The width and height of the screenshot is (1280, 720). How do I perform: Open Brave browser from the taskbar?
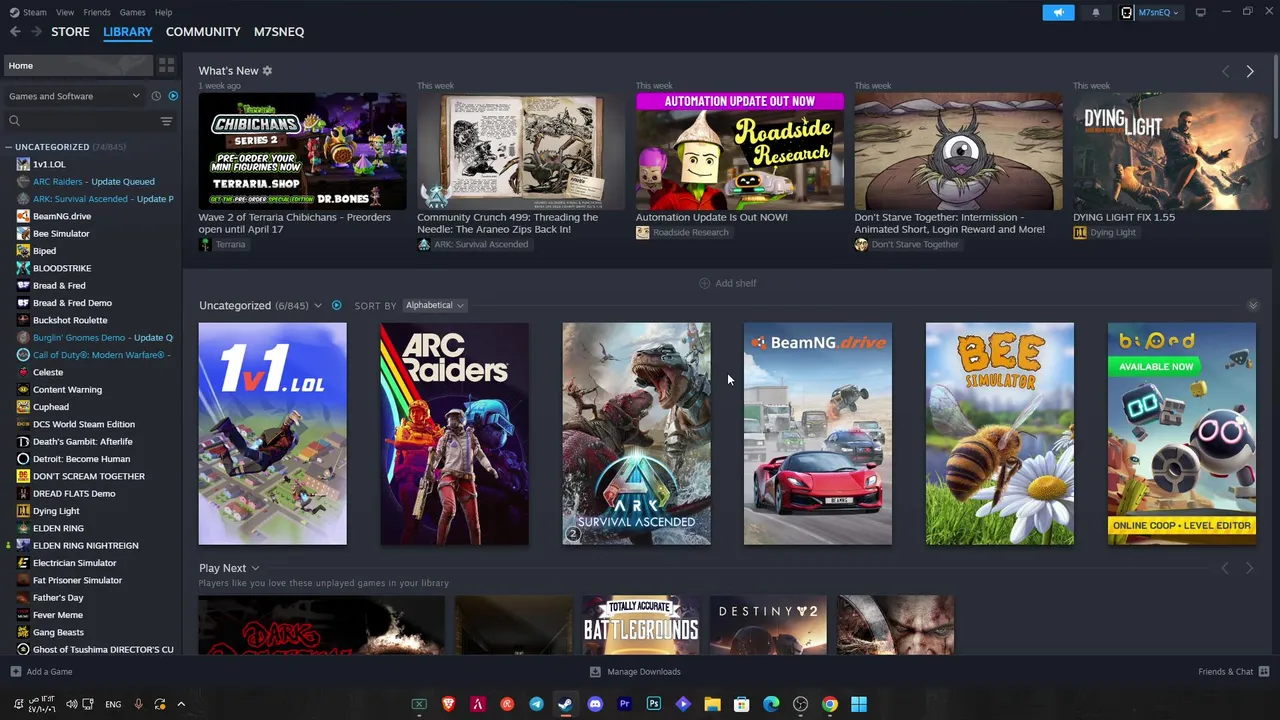448,704
